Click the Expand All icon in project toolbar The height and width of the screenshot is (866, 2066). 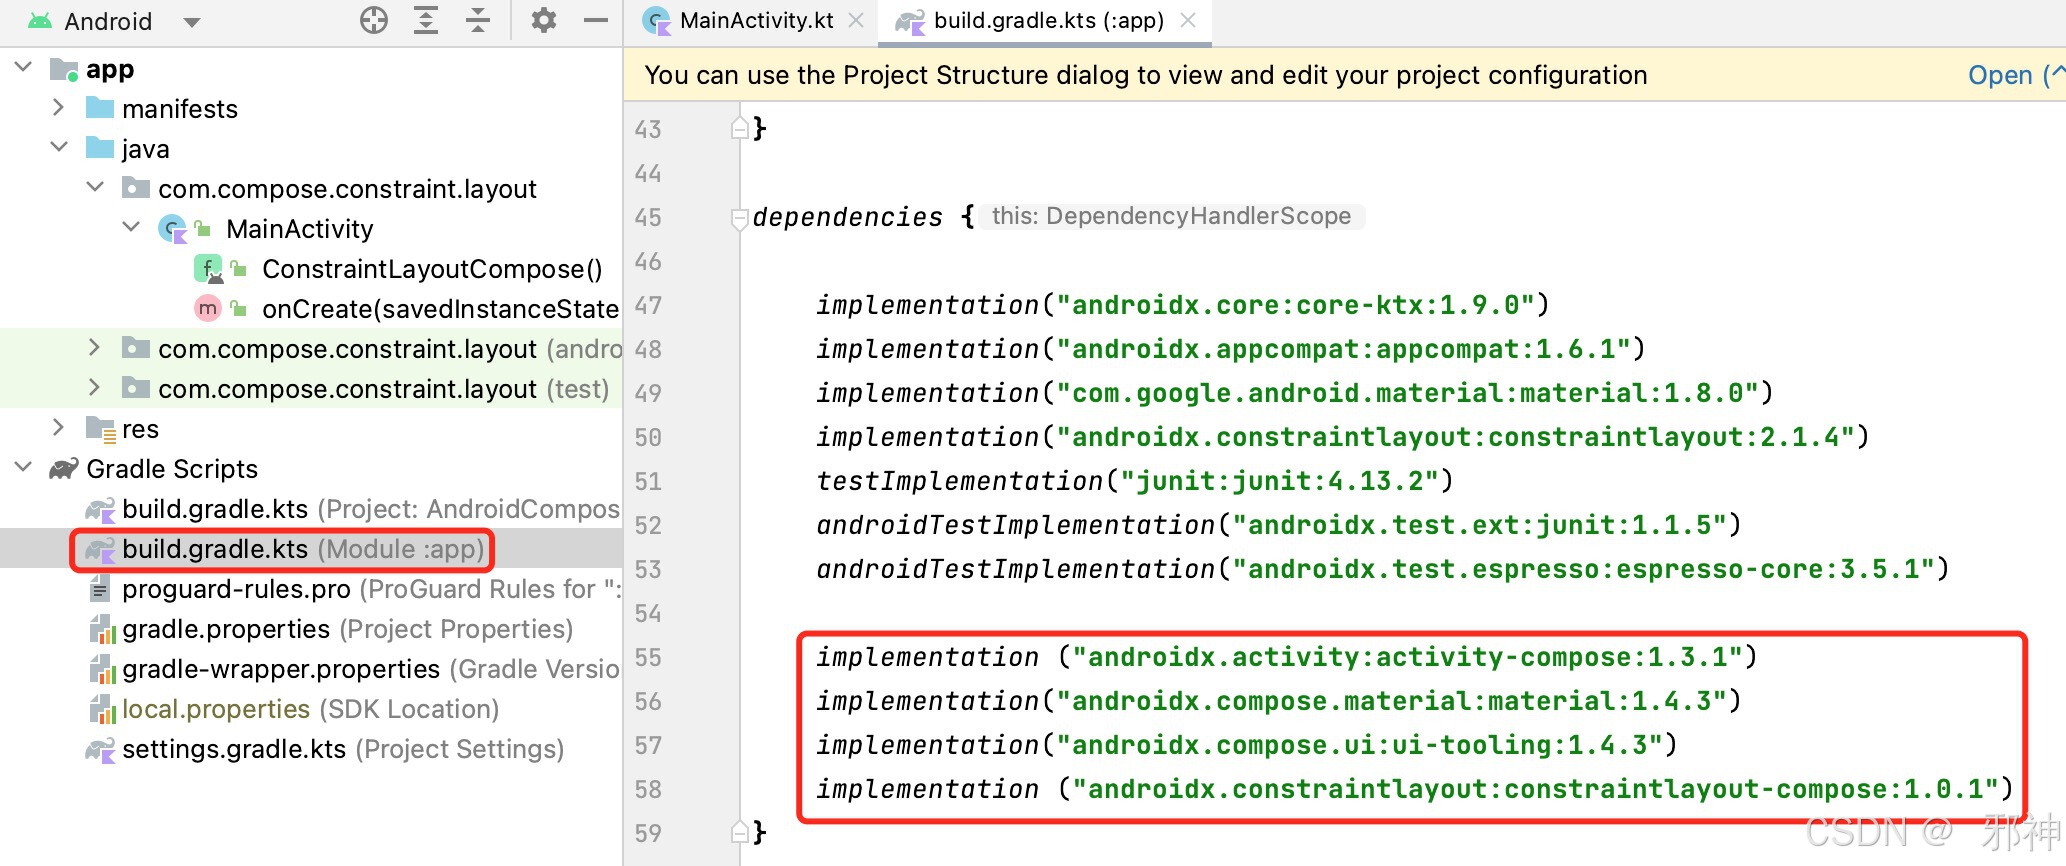pyautogui.click(x=426, y=20)
